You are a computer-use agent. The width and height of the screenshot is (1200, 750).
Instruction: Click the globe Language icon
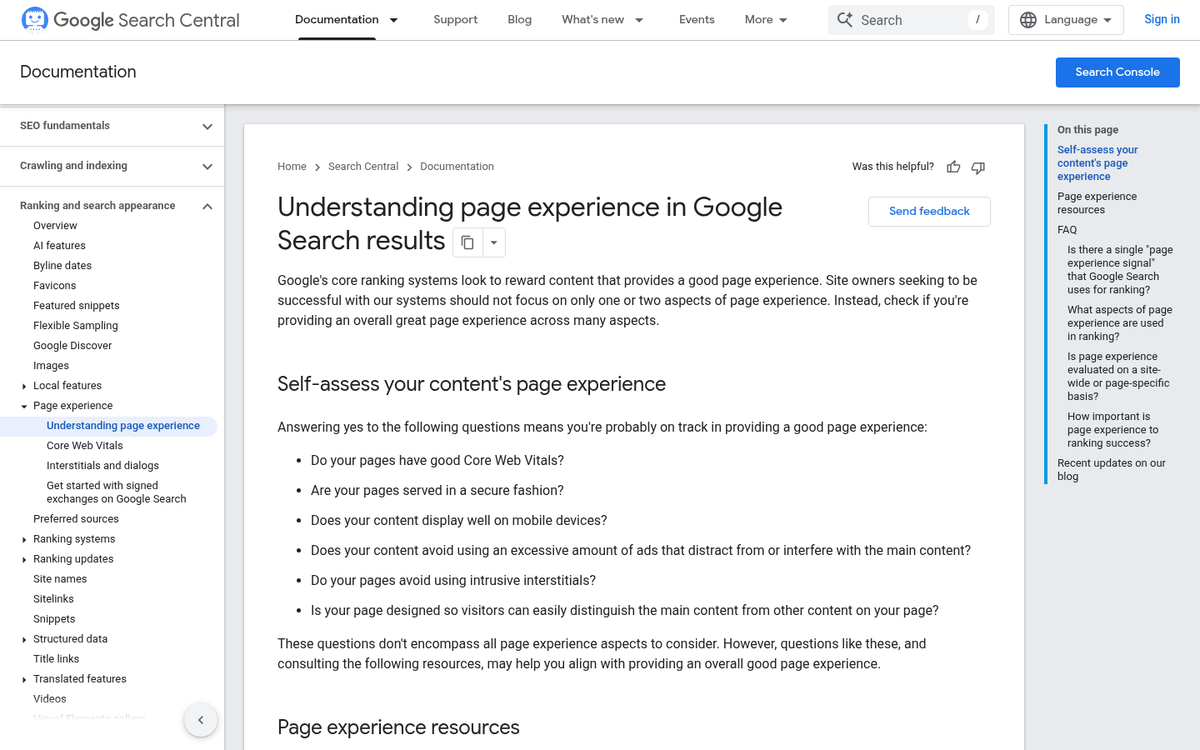1028,20
